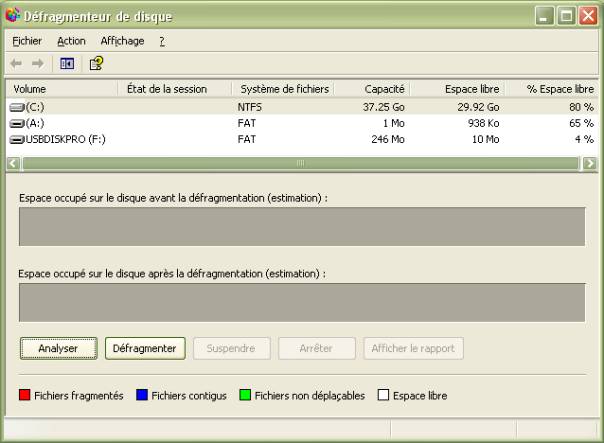Click the horizontal scrollbar left arrow
Screen dimensions: 604x443
click(x=13, y=163)
